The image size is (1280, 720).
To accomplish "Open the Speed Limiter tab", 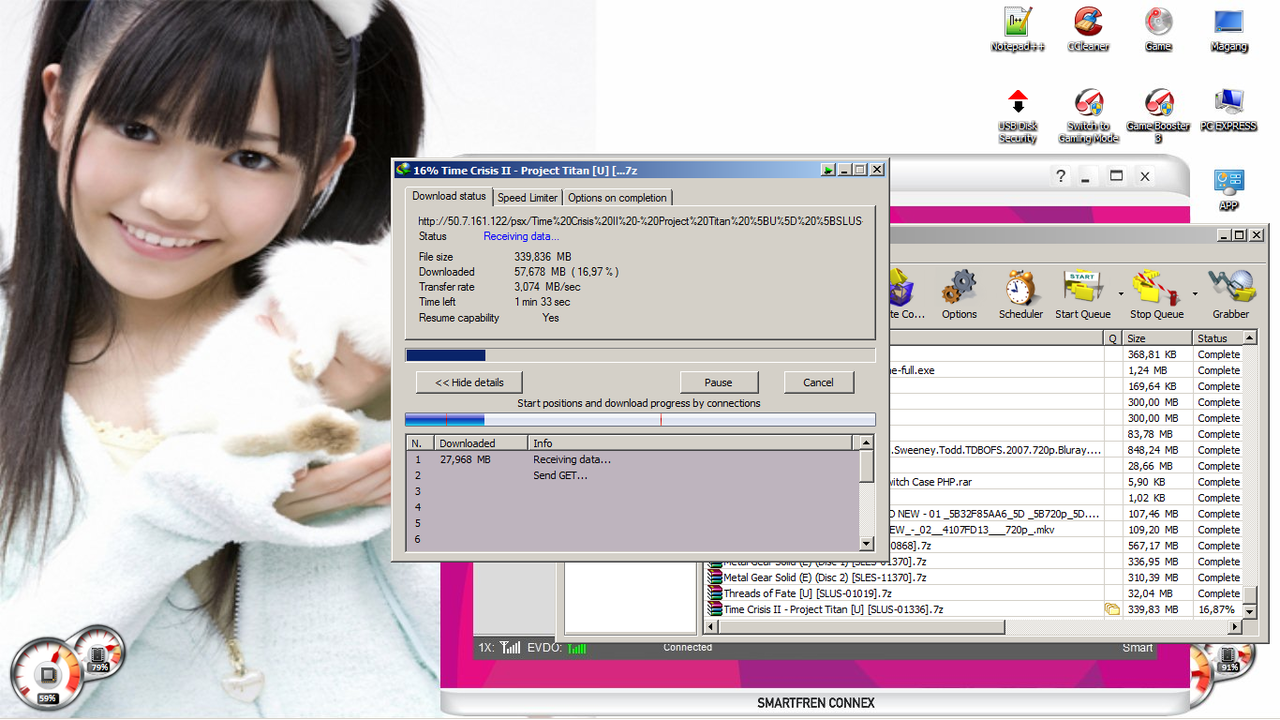I will coord(528,198).
